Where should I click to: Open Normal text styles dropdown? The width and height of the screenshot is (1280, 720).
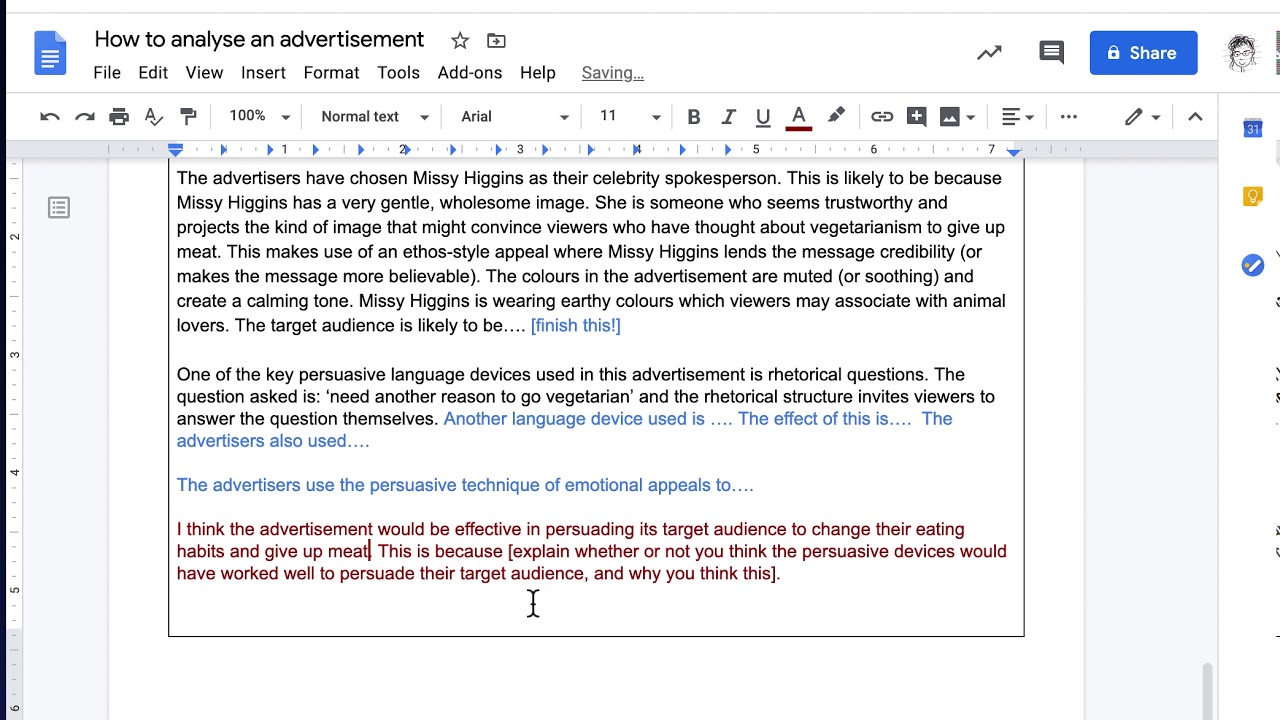tap(375, 117)
